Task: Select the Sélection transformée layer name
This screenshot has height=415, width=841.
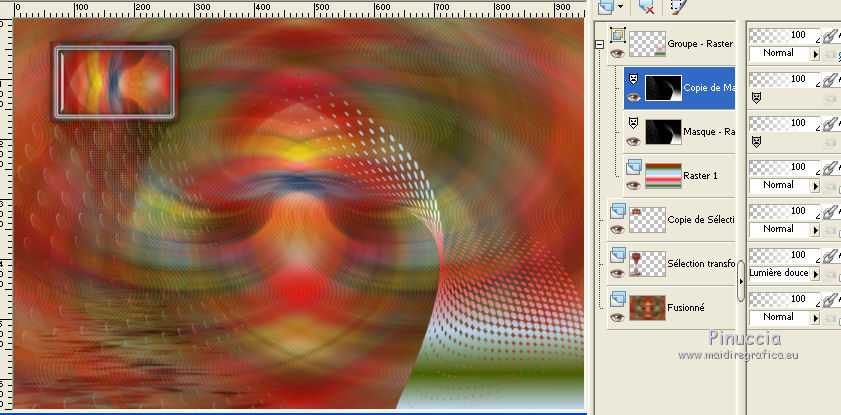Action: click(x=701, y=264)
